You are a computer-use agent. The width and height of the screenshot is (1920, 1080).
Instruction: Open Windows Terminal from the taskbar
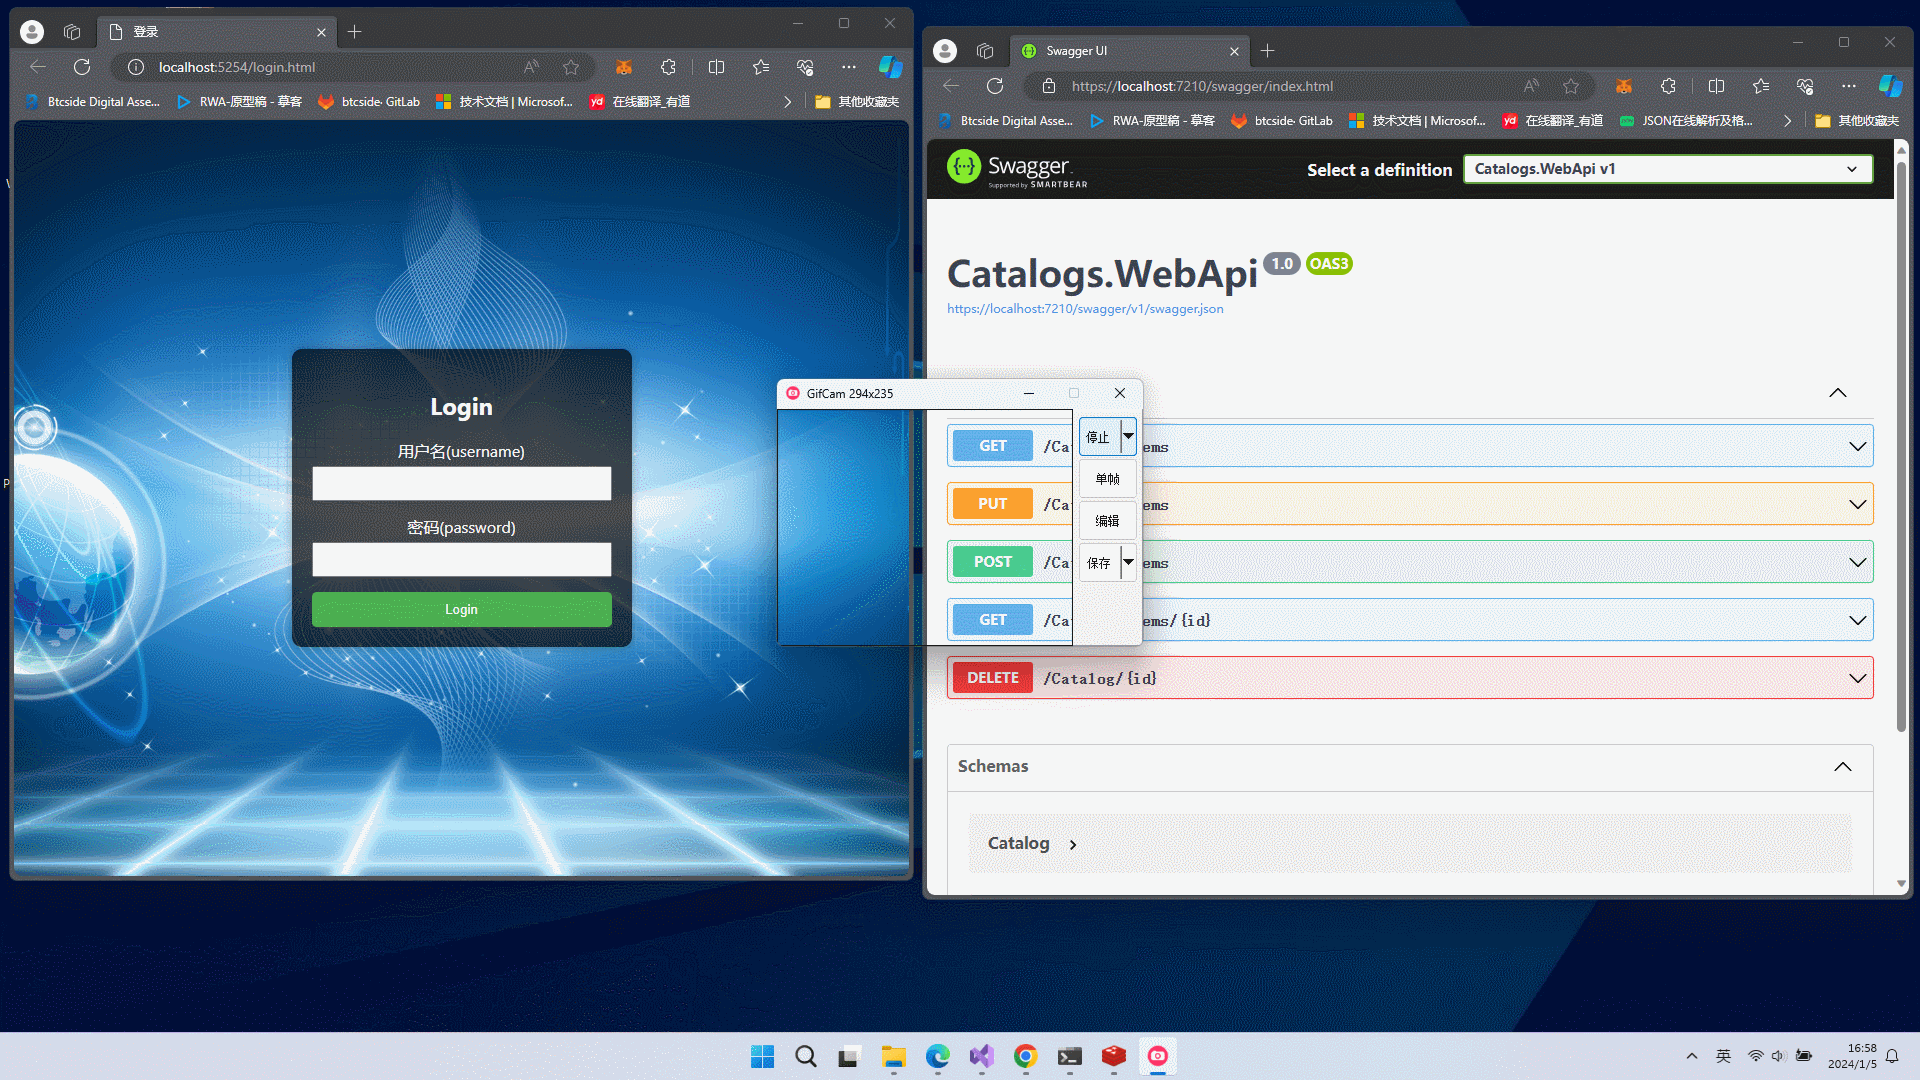pyautogui.click(x=1069, y=1056)
